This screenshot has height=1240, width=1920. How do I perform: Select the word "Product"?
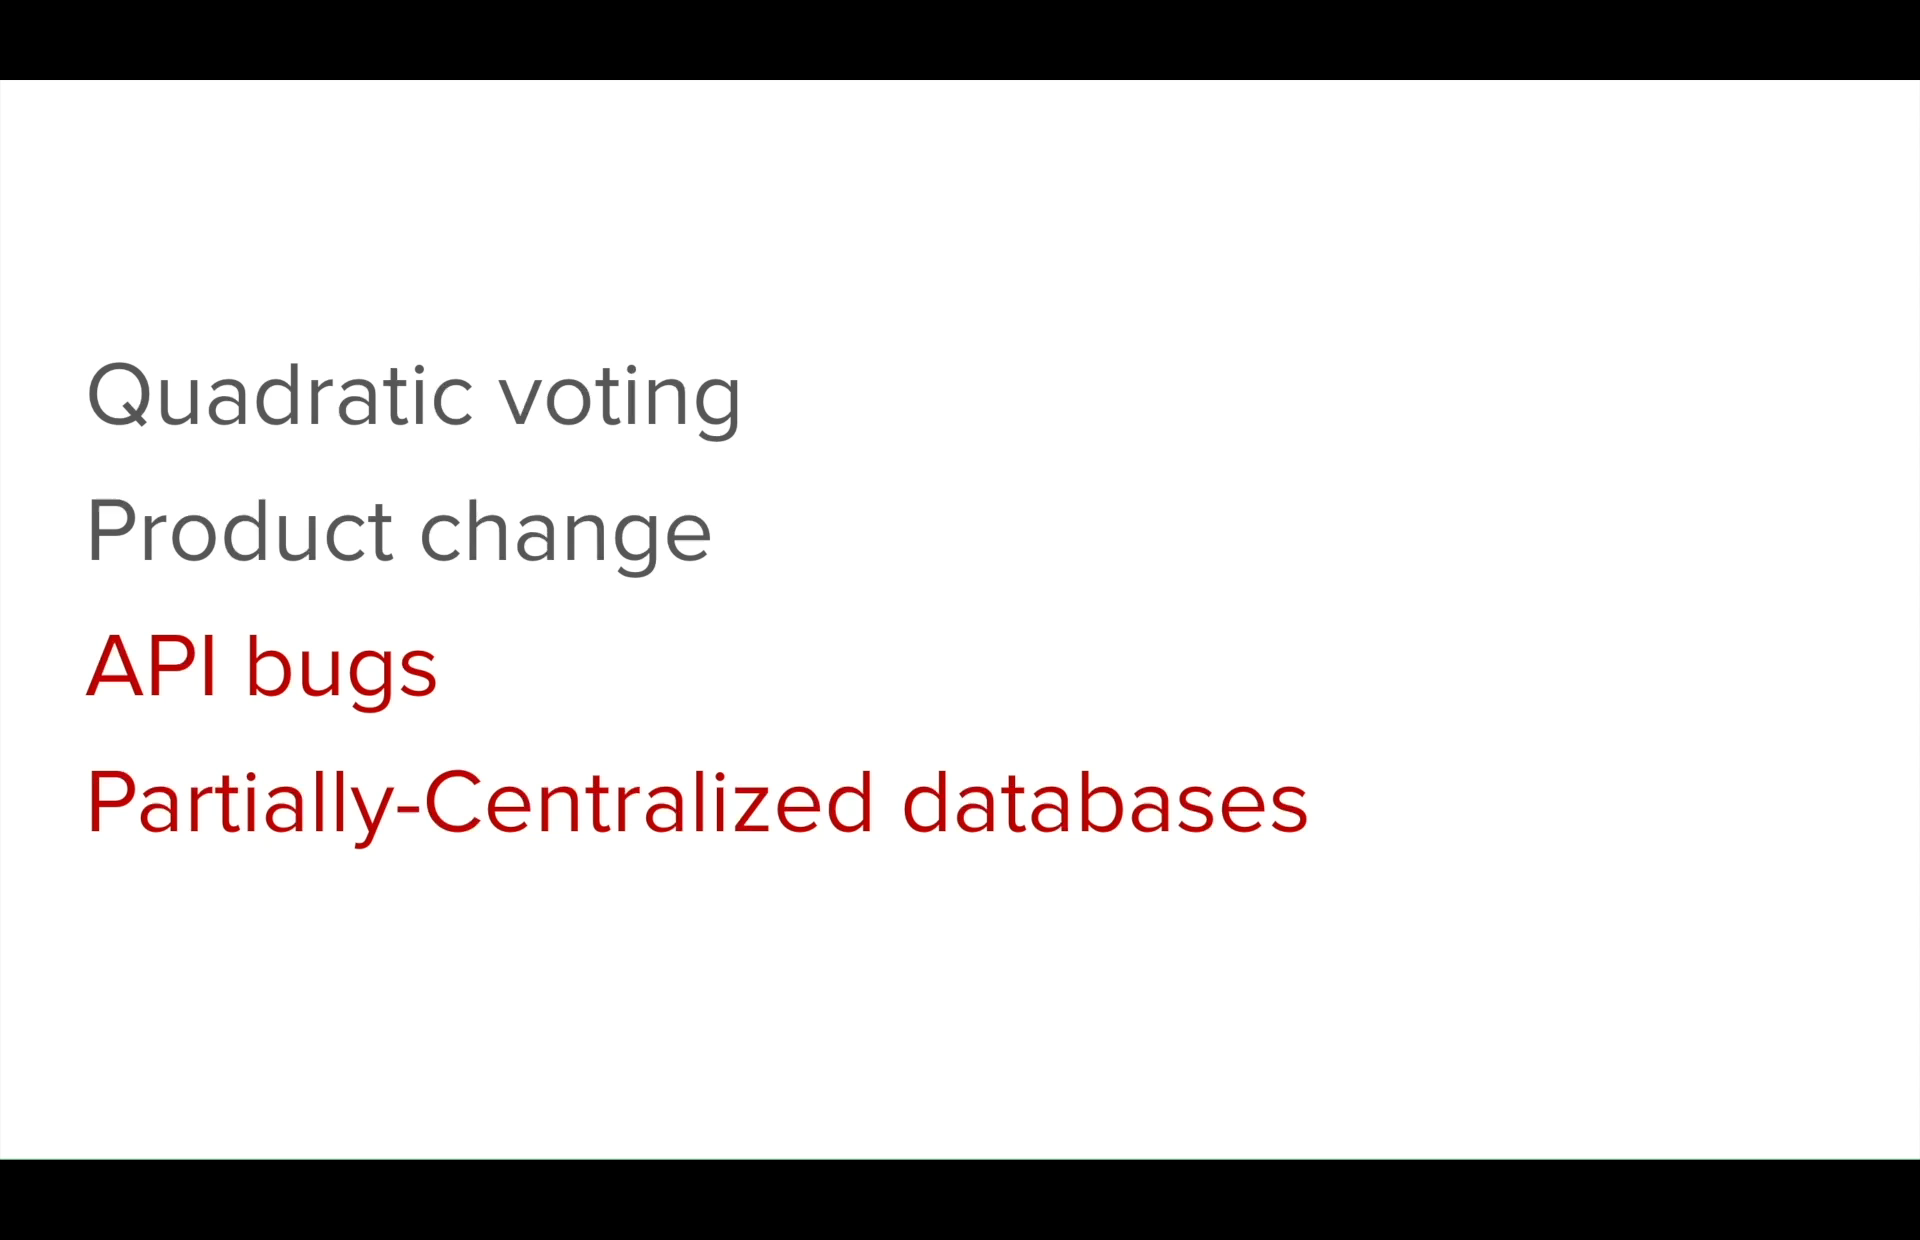pyautogui.click(x=240, y=531)
